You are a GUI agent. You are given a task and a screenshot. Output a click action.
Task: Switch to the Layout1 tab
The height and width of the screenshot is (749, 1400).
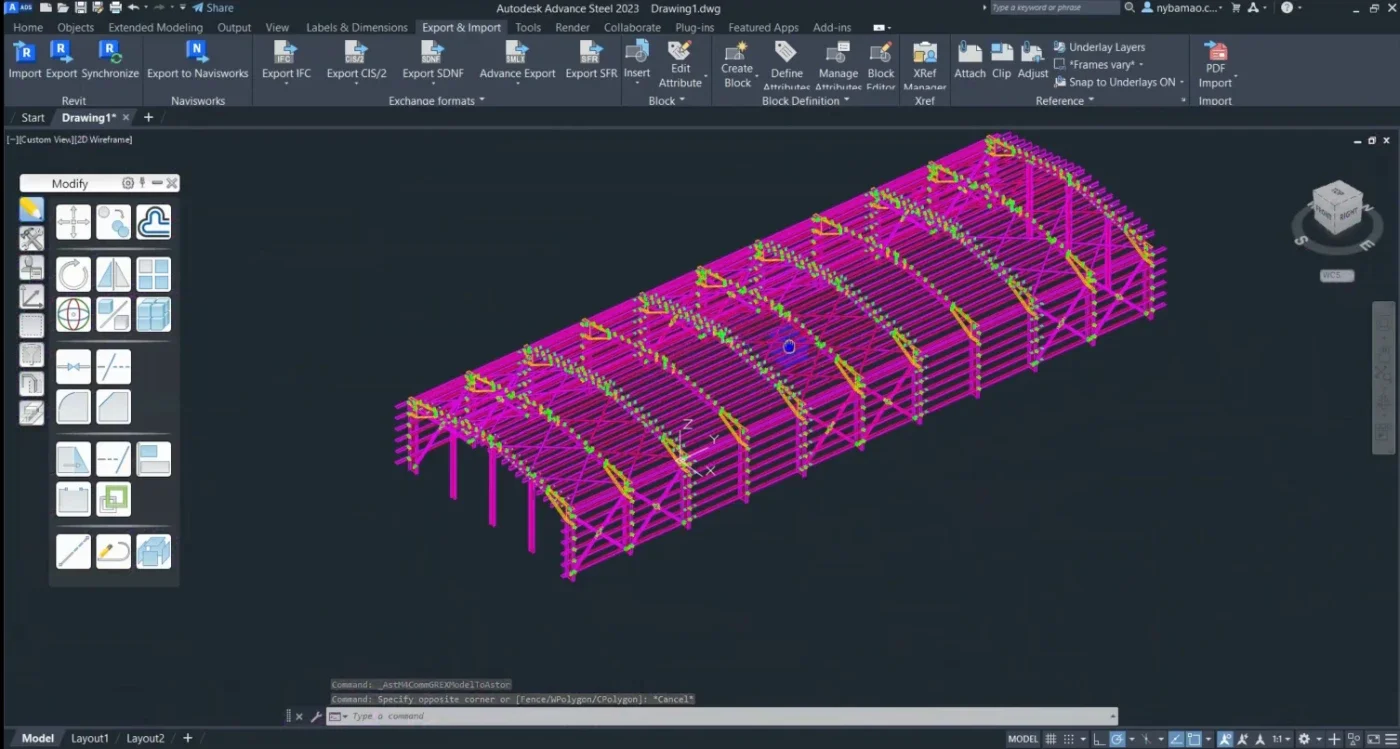pyautogui.click(x=89, y=738)
